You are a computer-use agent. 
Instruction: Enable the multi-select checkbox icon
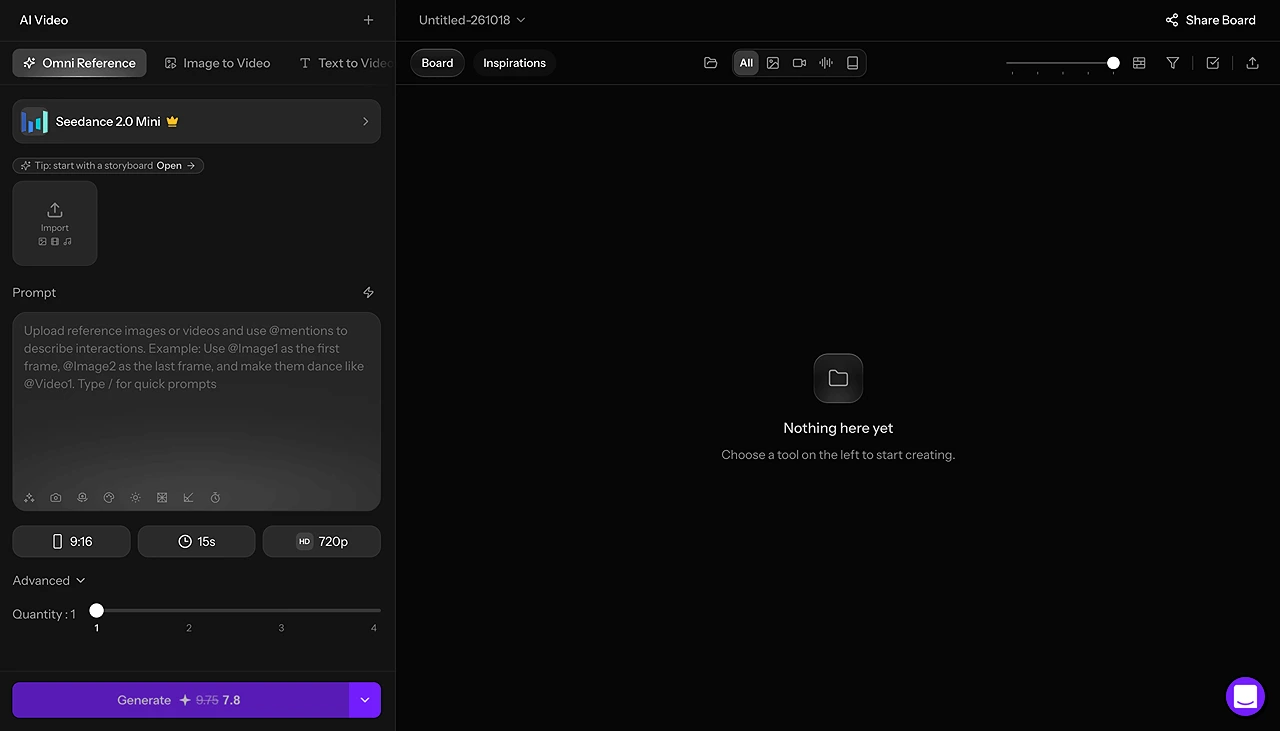(x=1213, y=63)
